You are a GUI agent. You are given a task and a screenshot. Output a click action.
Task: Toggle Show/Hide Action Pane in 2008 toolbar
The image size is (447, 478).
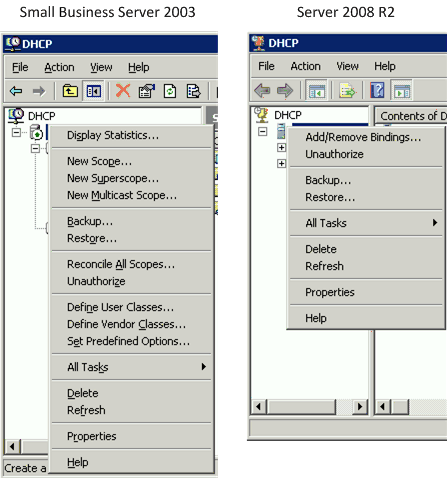(x=402, y=90)
